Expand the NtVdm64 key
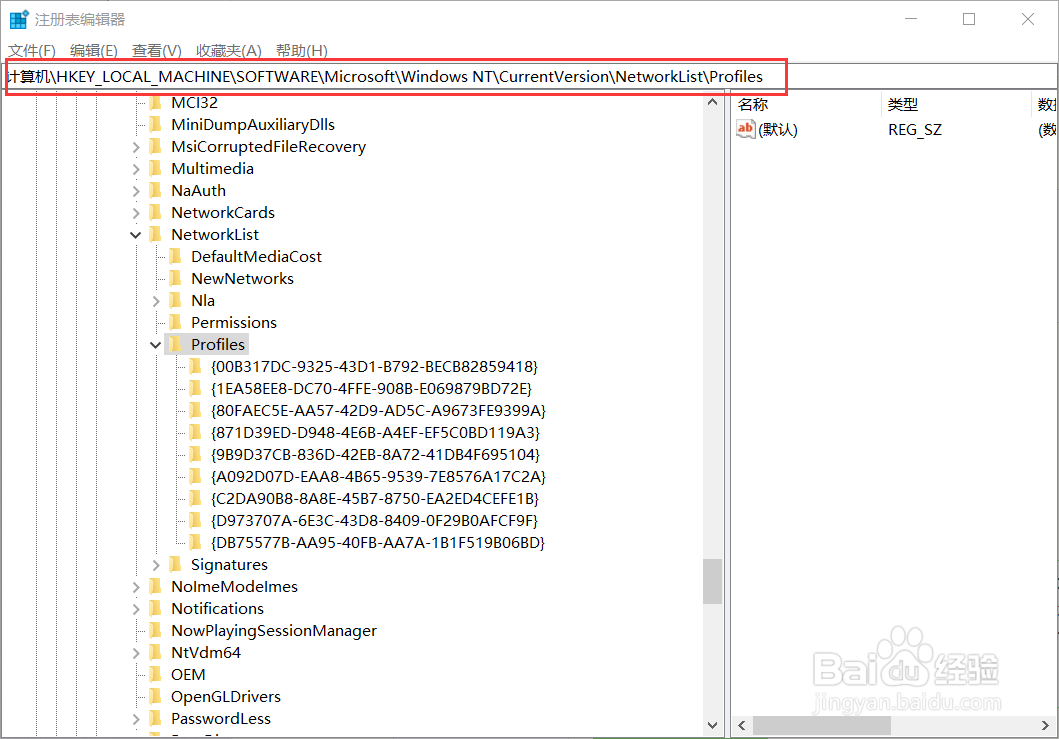The image size is (1059, 739). (x=136, y=653)
